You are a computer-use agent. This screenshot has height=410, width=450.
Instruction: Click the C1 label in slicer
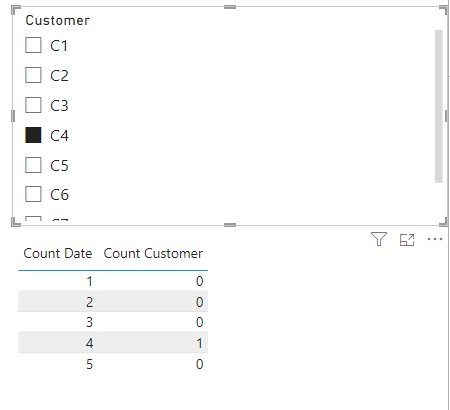[x=59, y=46]
